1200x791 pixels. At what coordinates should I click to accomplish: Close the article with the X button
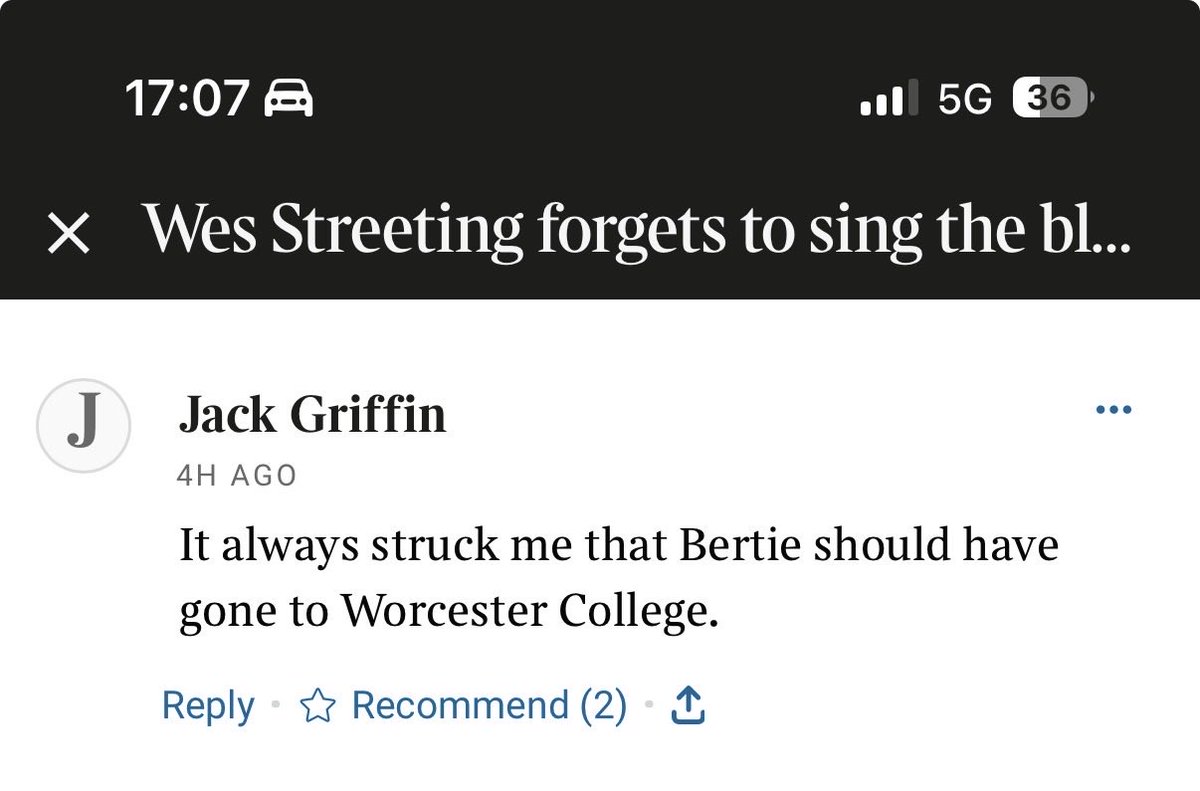(x=67, y=235)
